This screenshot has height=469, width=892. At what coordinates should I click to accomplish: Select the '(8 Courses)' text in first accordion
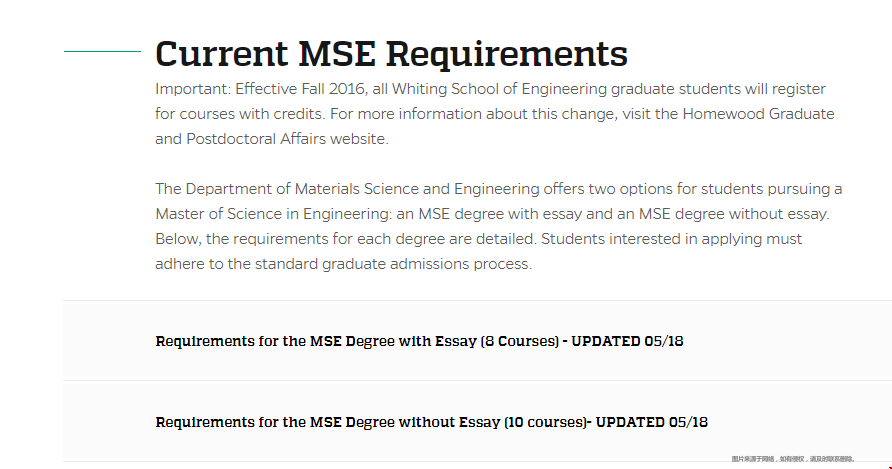(x=520, y=341)
